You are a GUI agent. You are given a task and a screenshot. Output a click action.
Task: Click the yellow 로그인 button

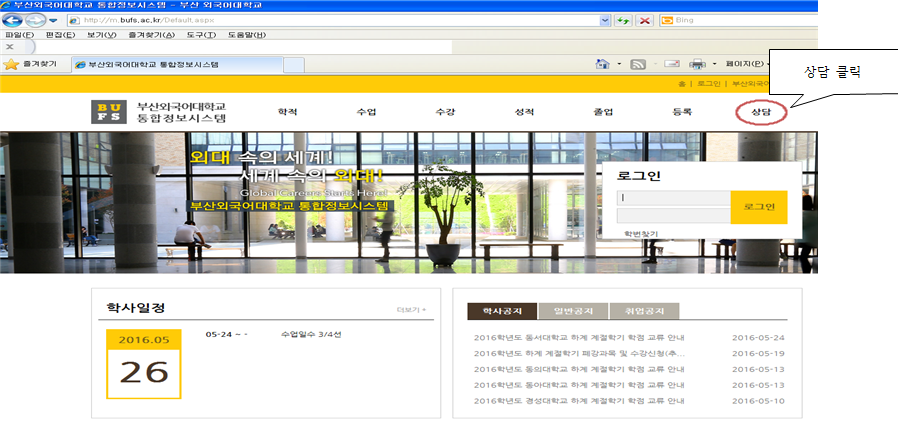click(759, 207)
